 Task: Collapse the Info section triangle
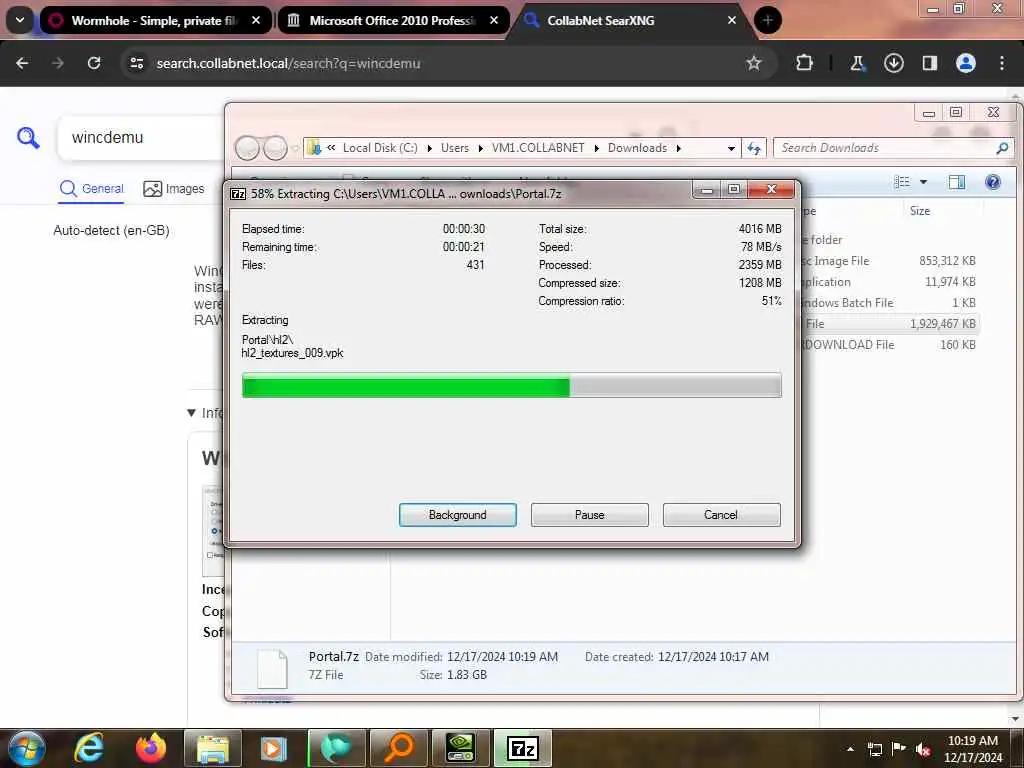191,413
